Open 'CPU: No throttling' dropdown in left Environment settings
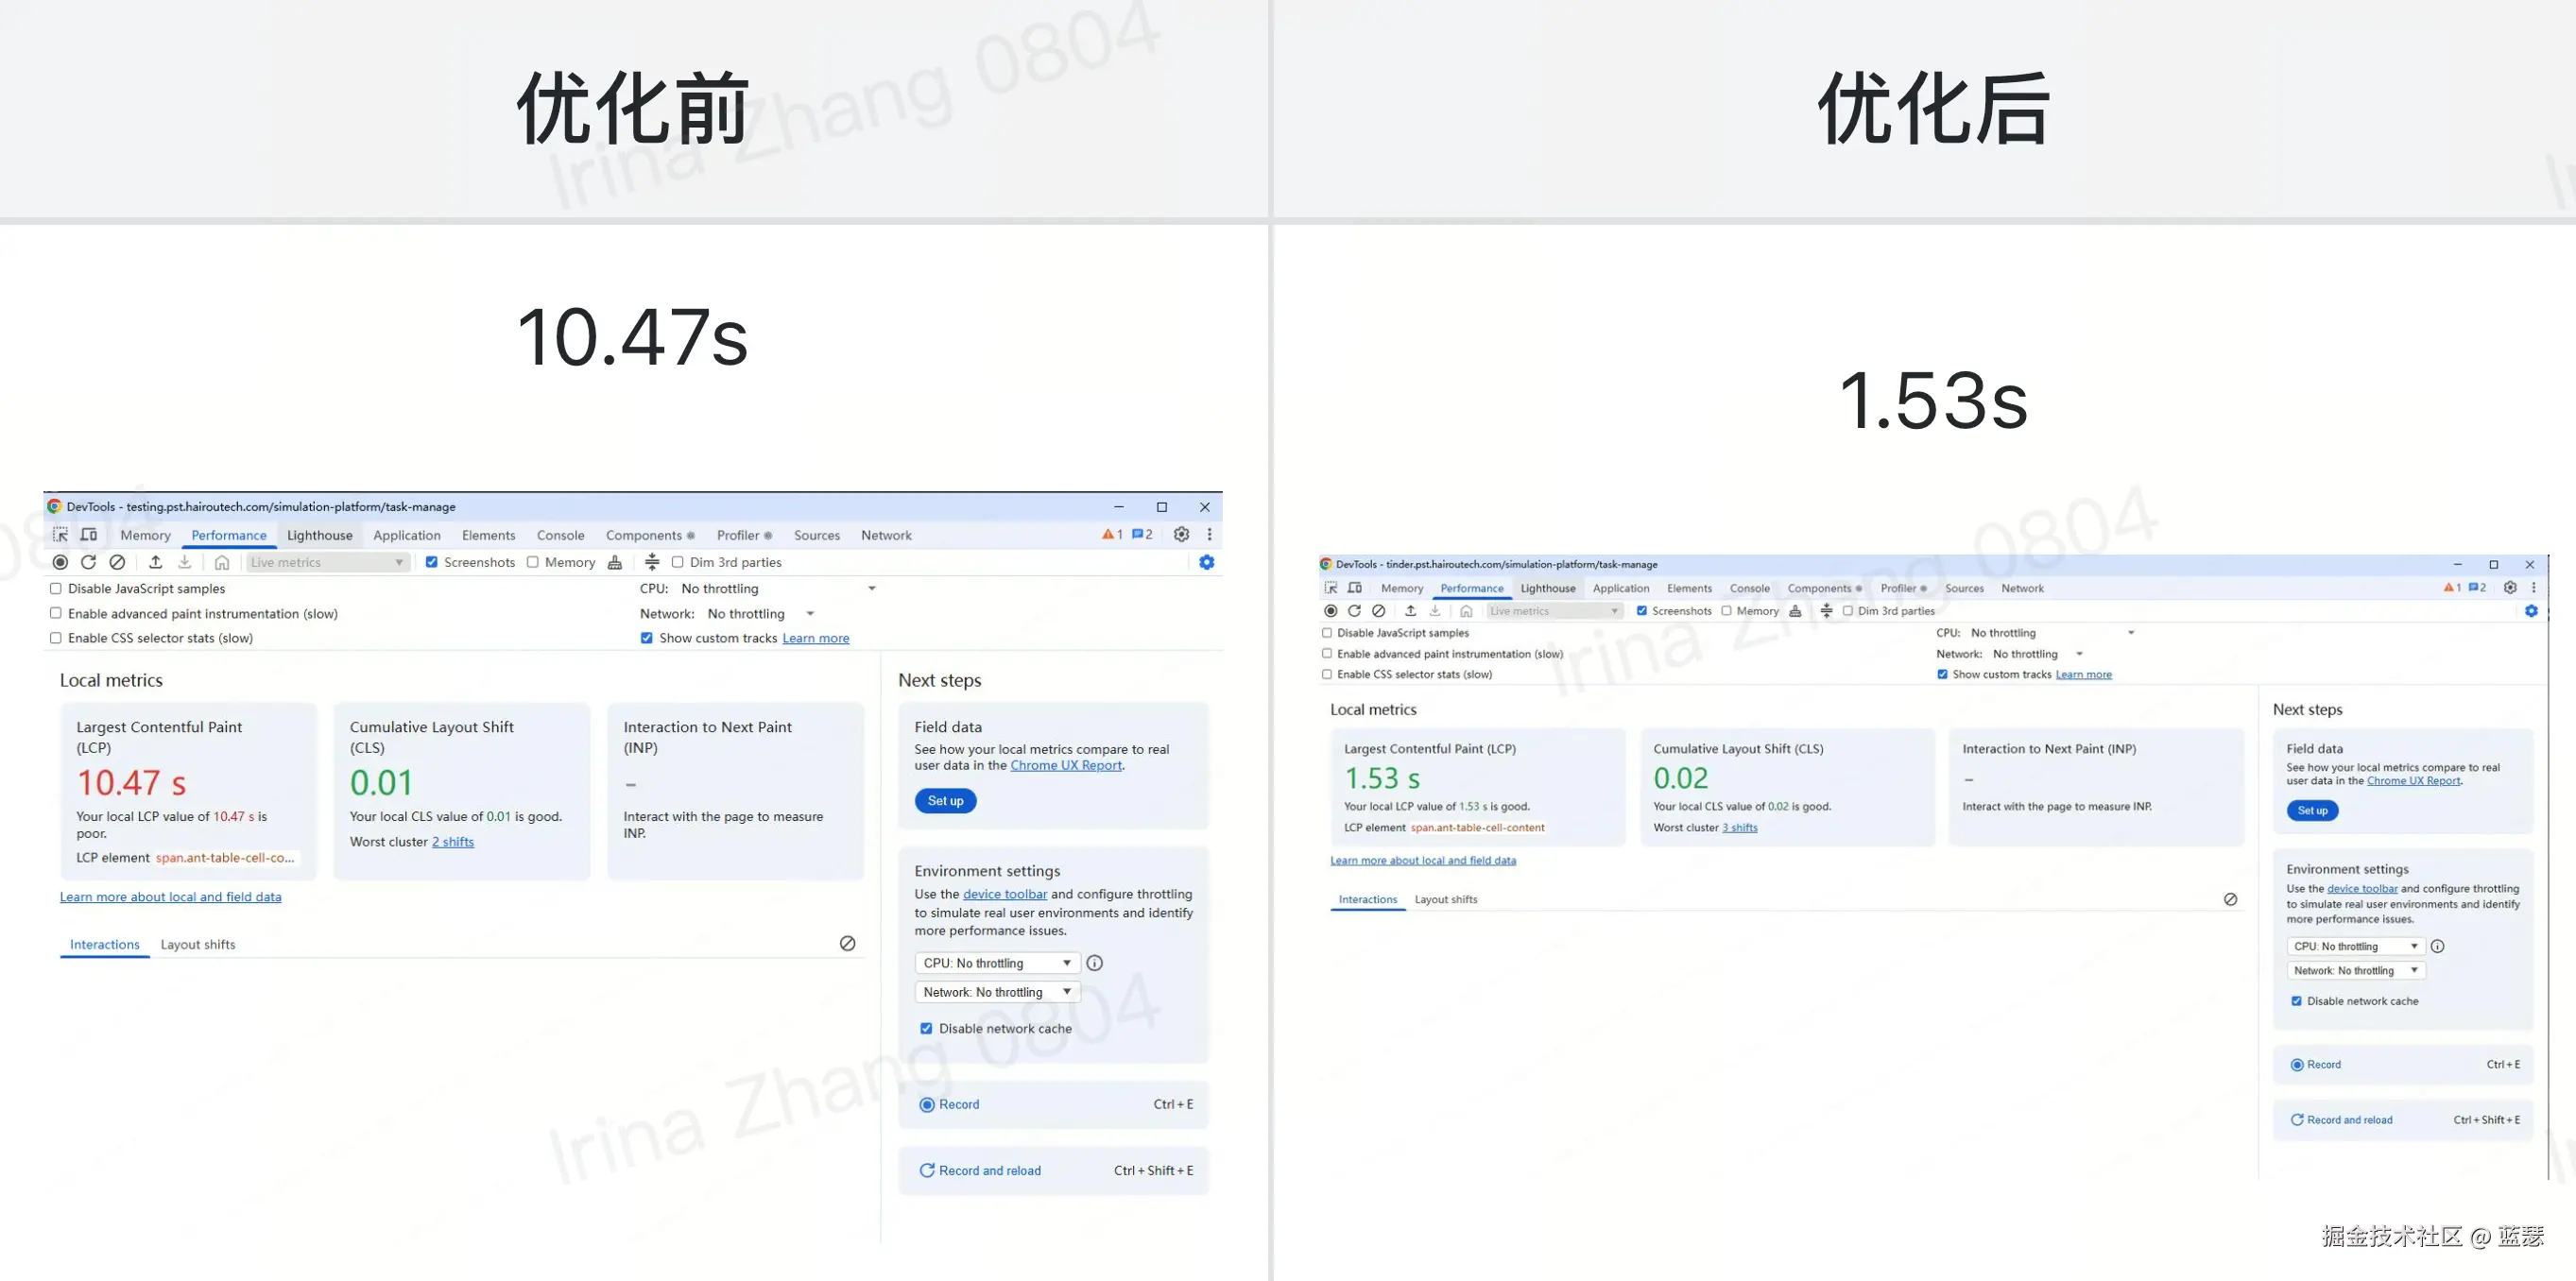 tap(996, 963)
